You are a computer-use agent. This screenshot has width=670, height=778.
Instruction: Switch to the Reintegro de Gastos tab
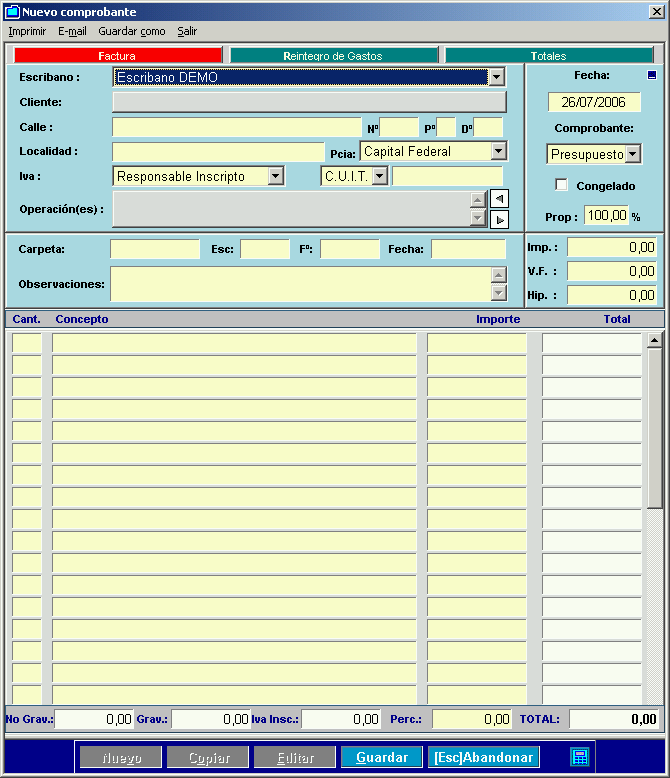pyautogui.click(x=333, y=55)
